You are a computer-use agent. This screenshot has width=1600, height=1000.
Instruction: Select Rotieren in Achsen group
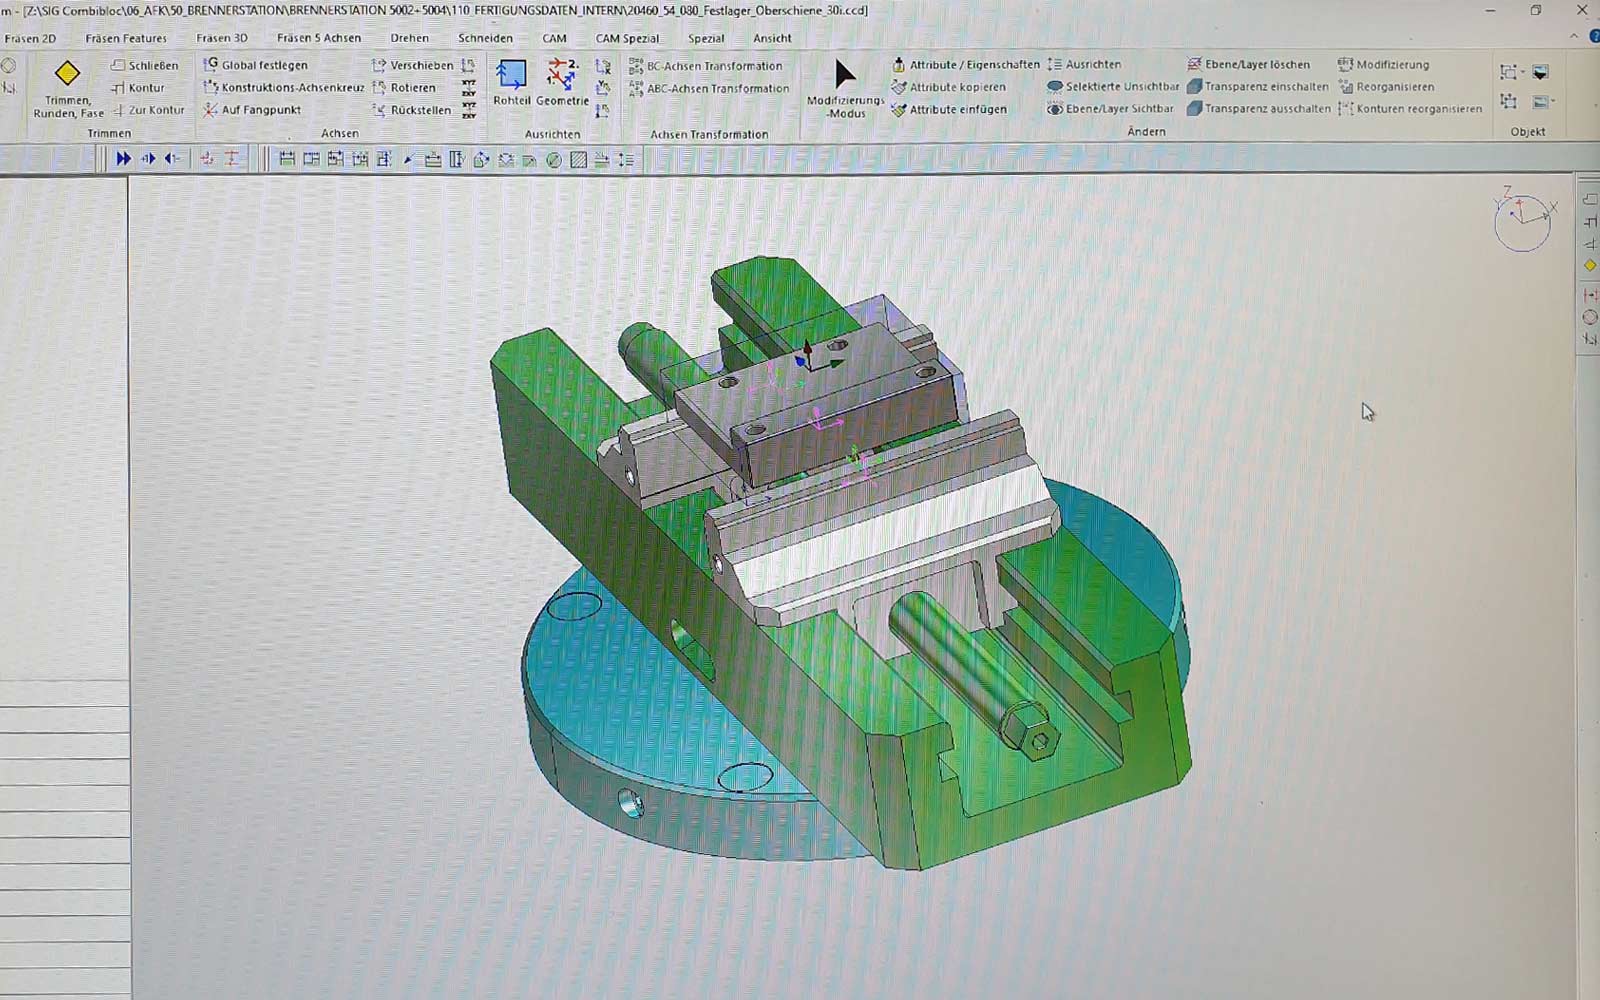point(404,88)
